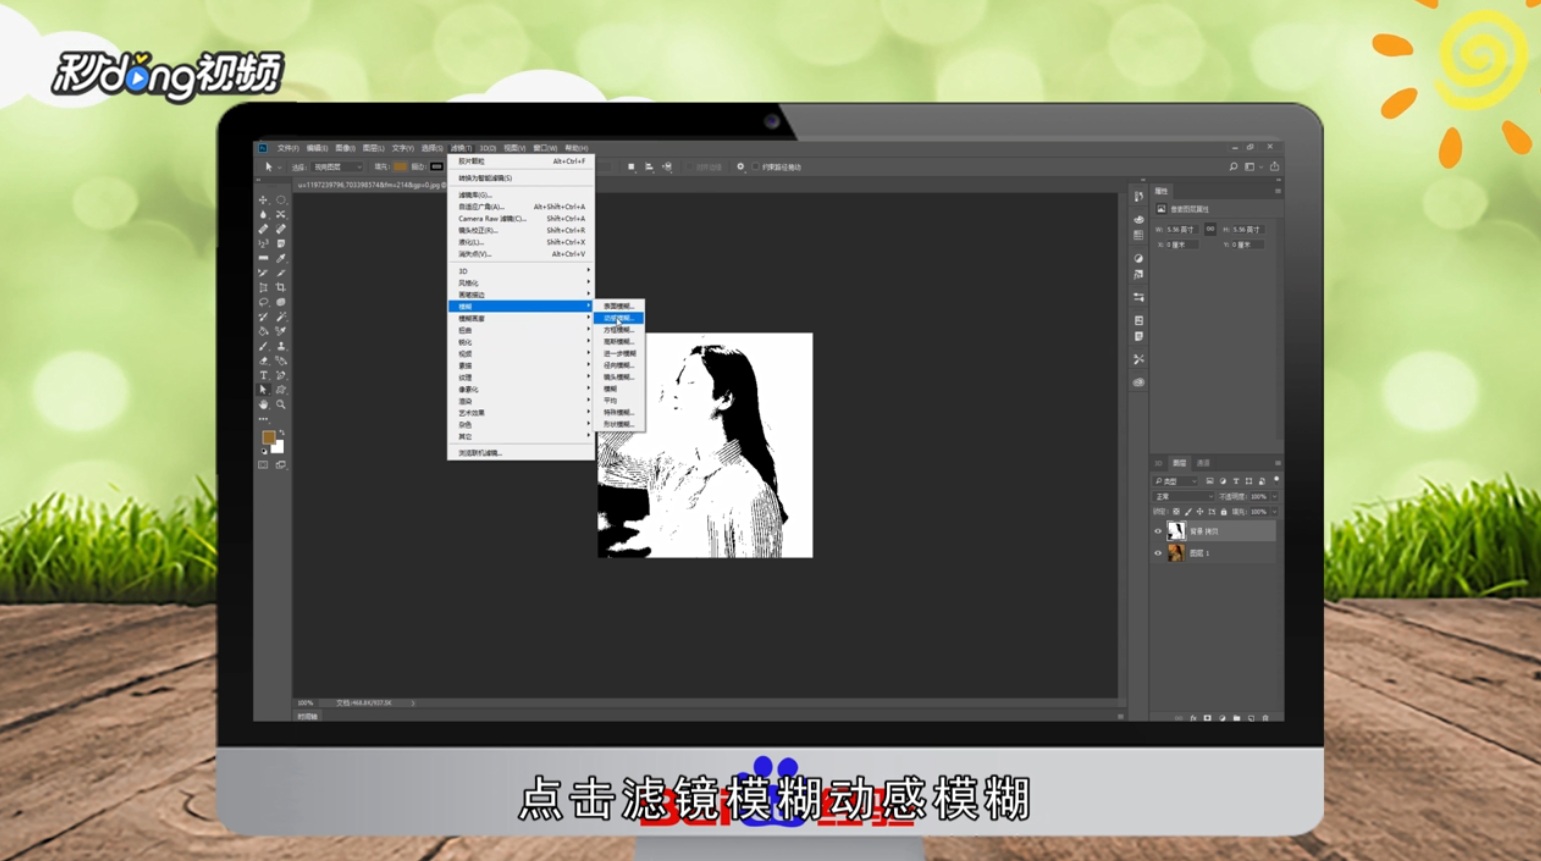Choose 高斯模糊 in the blur submenu
Image resolution: width=1541 pixels, height=861 pixels.
[618, 342]
